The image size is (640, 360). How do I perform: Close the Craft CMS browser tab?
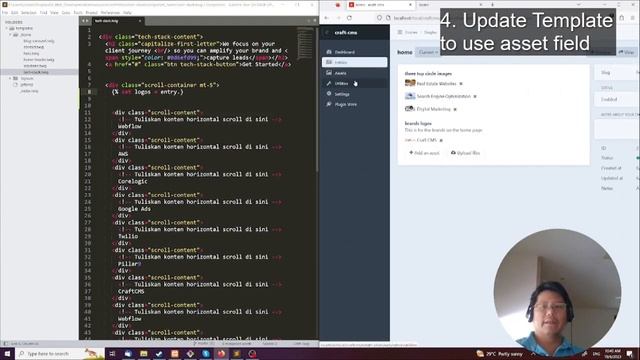point(410,4)
